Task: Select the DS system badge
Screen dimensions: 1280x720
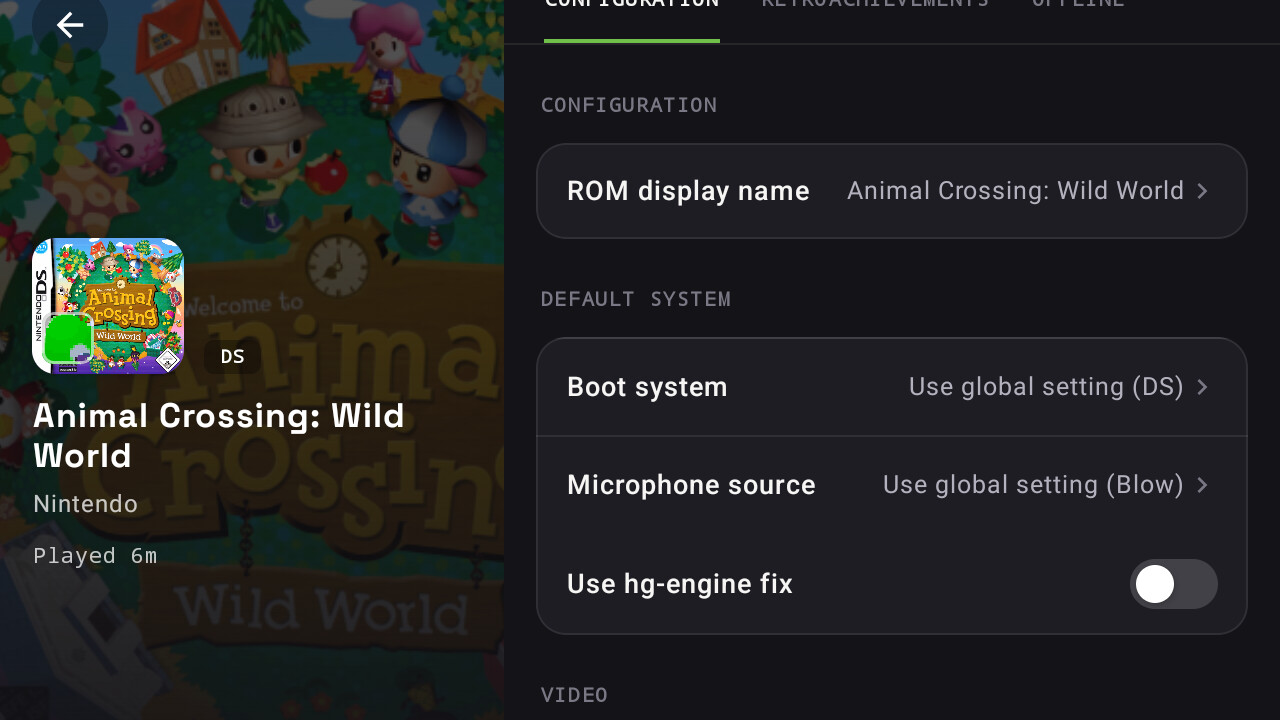Action: [x=233, y=357]
